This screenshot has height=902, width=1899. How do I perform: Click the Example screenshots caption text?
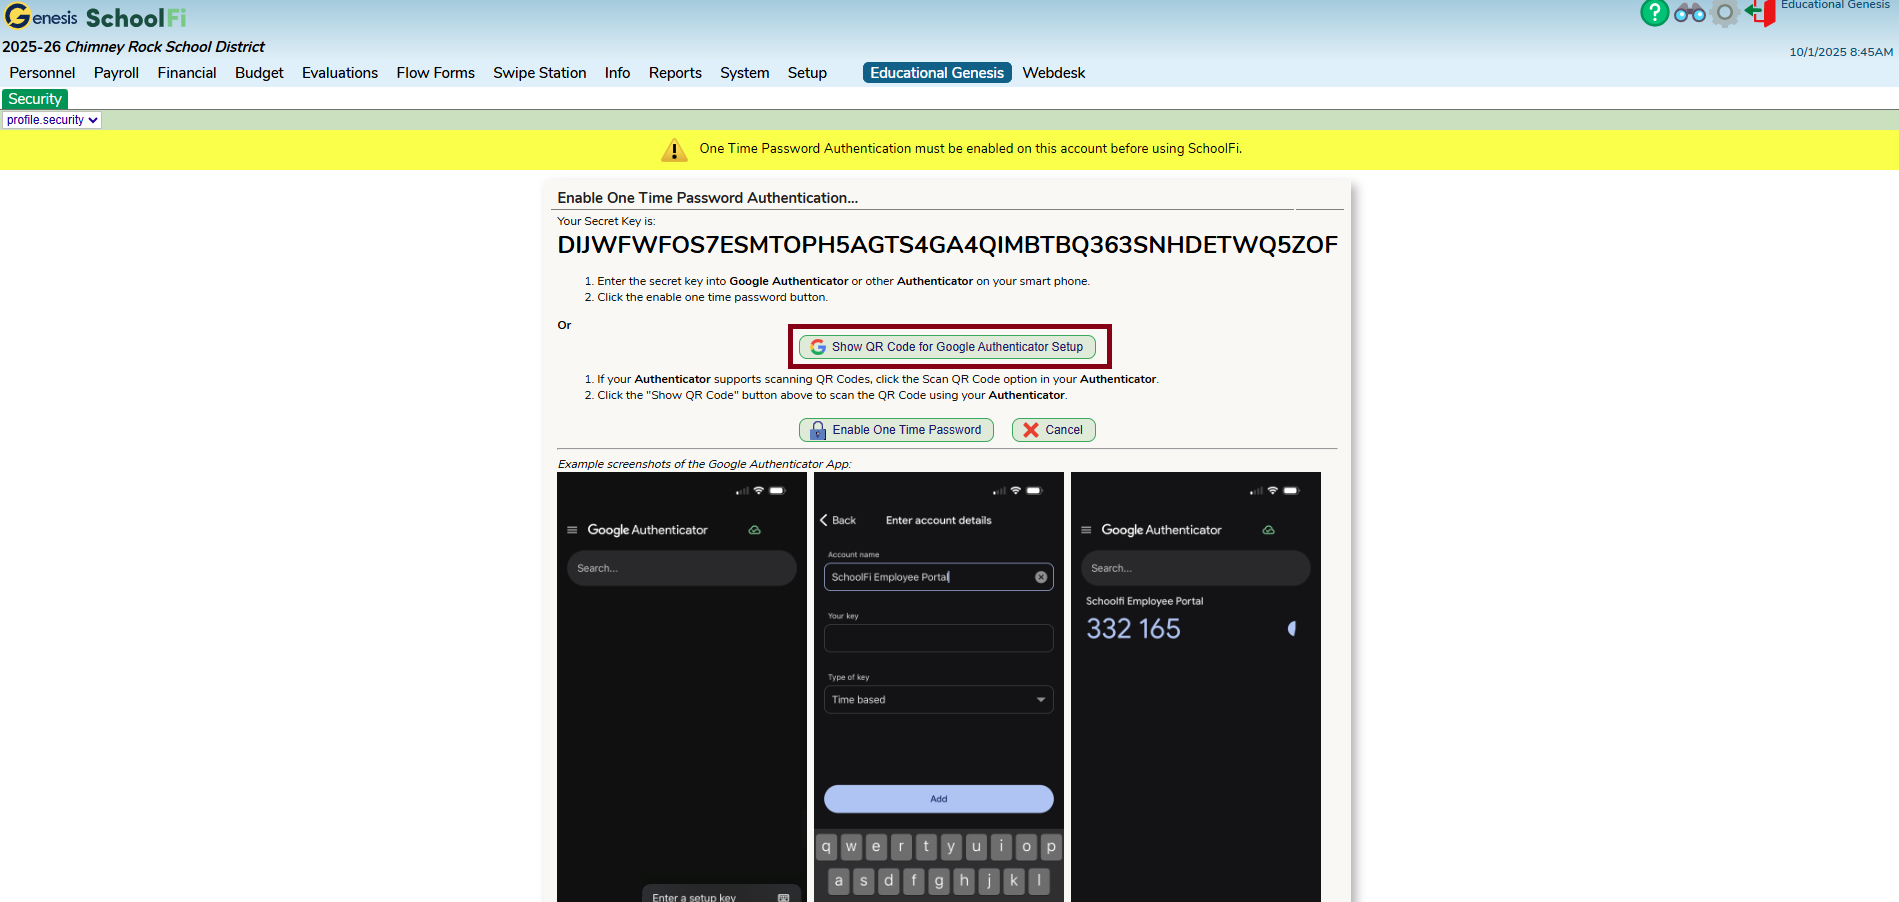(x=704, y=464)
